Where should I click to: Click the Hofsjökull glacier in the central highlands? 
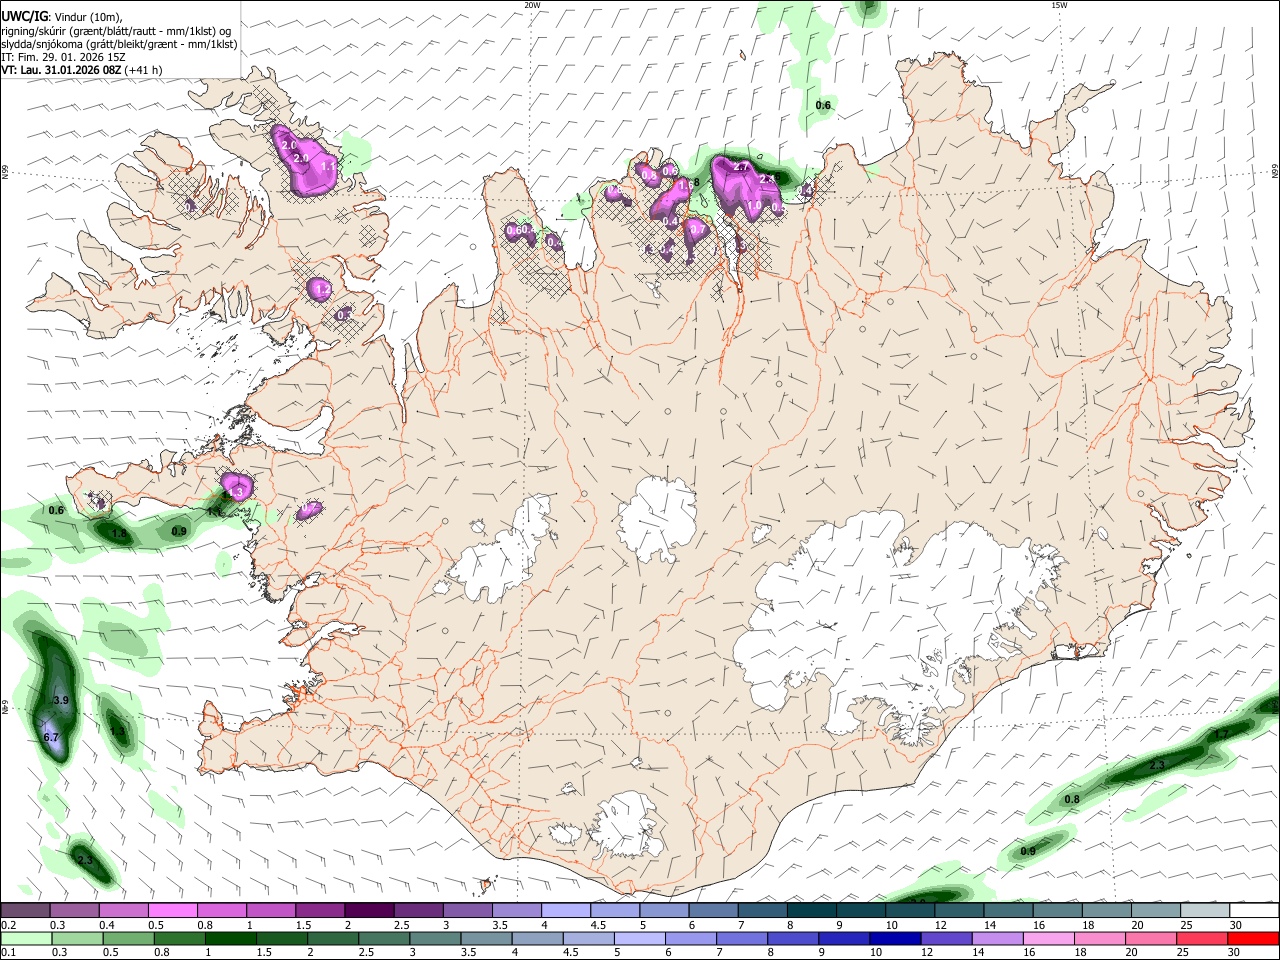657,520
